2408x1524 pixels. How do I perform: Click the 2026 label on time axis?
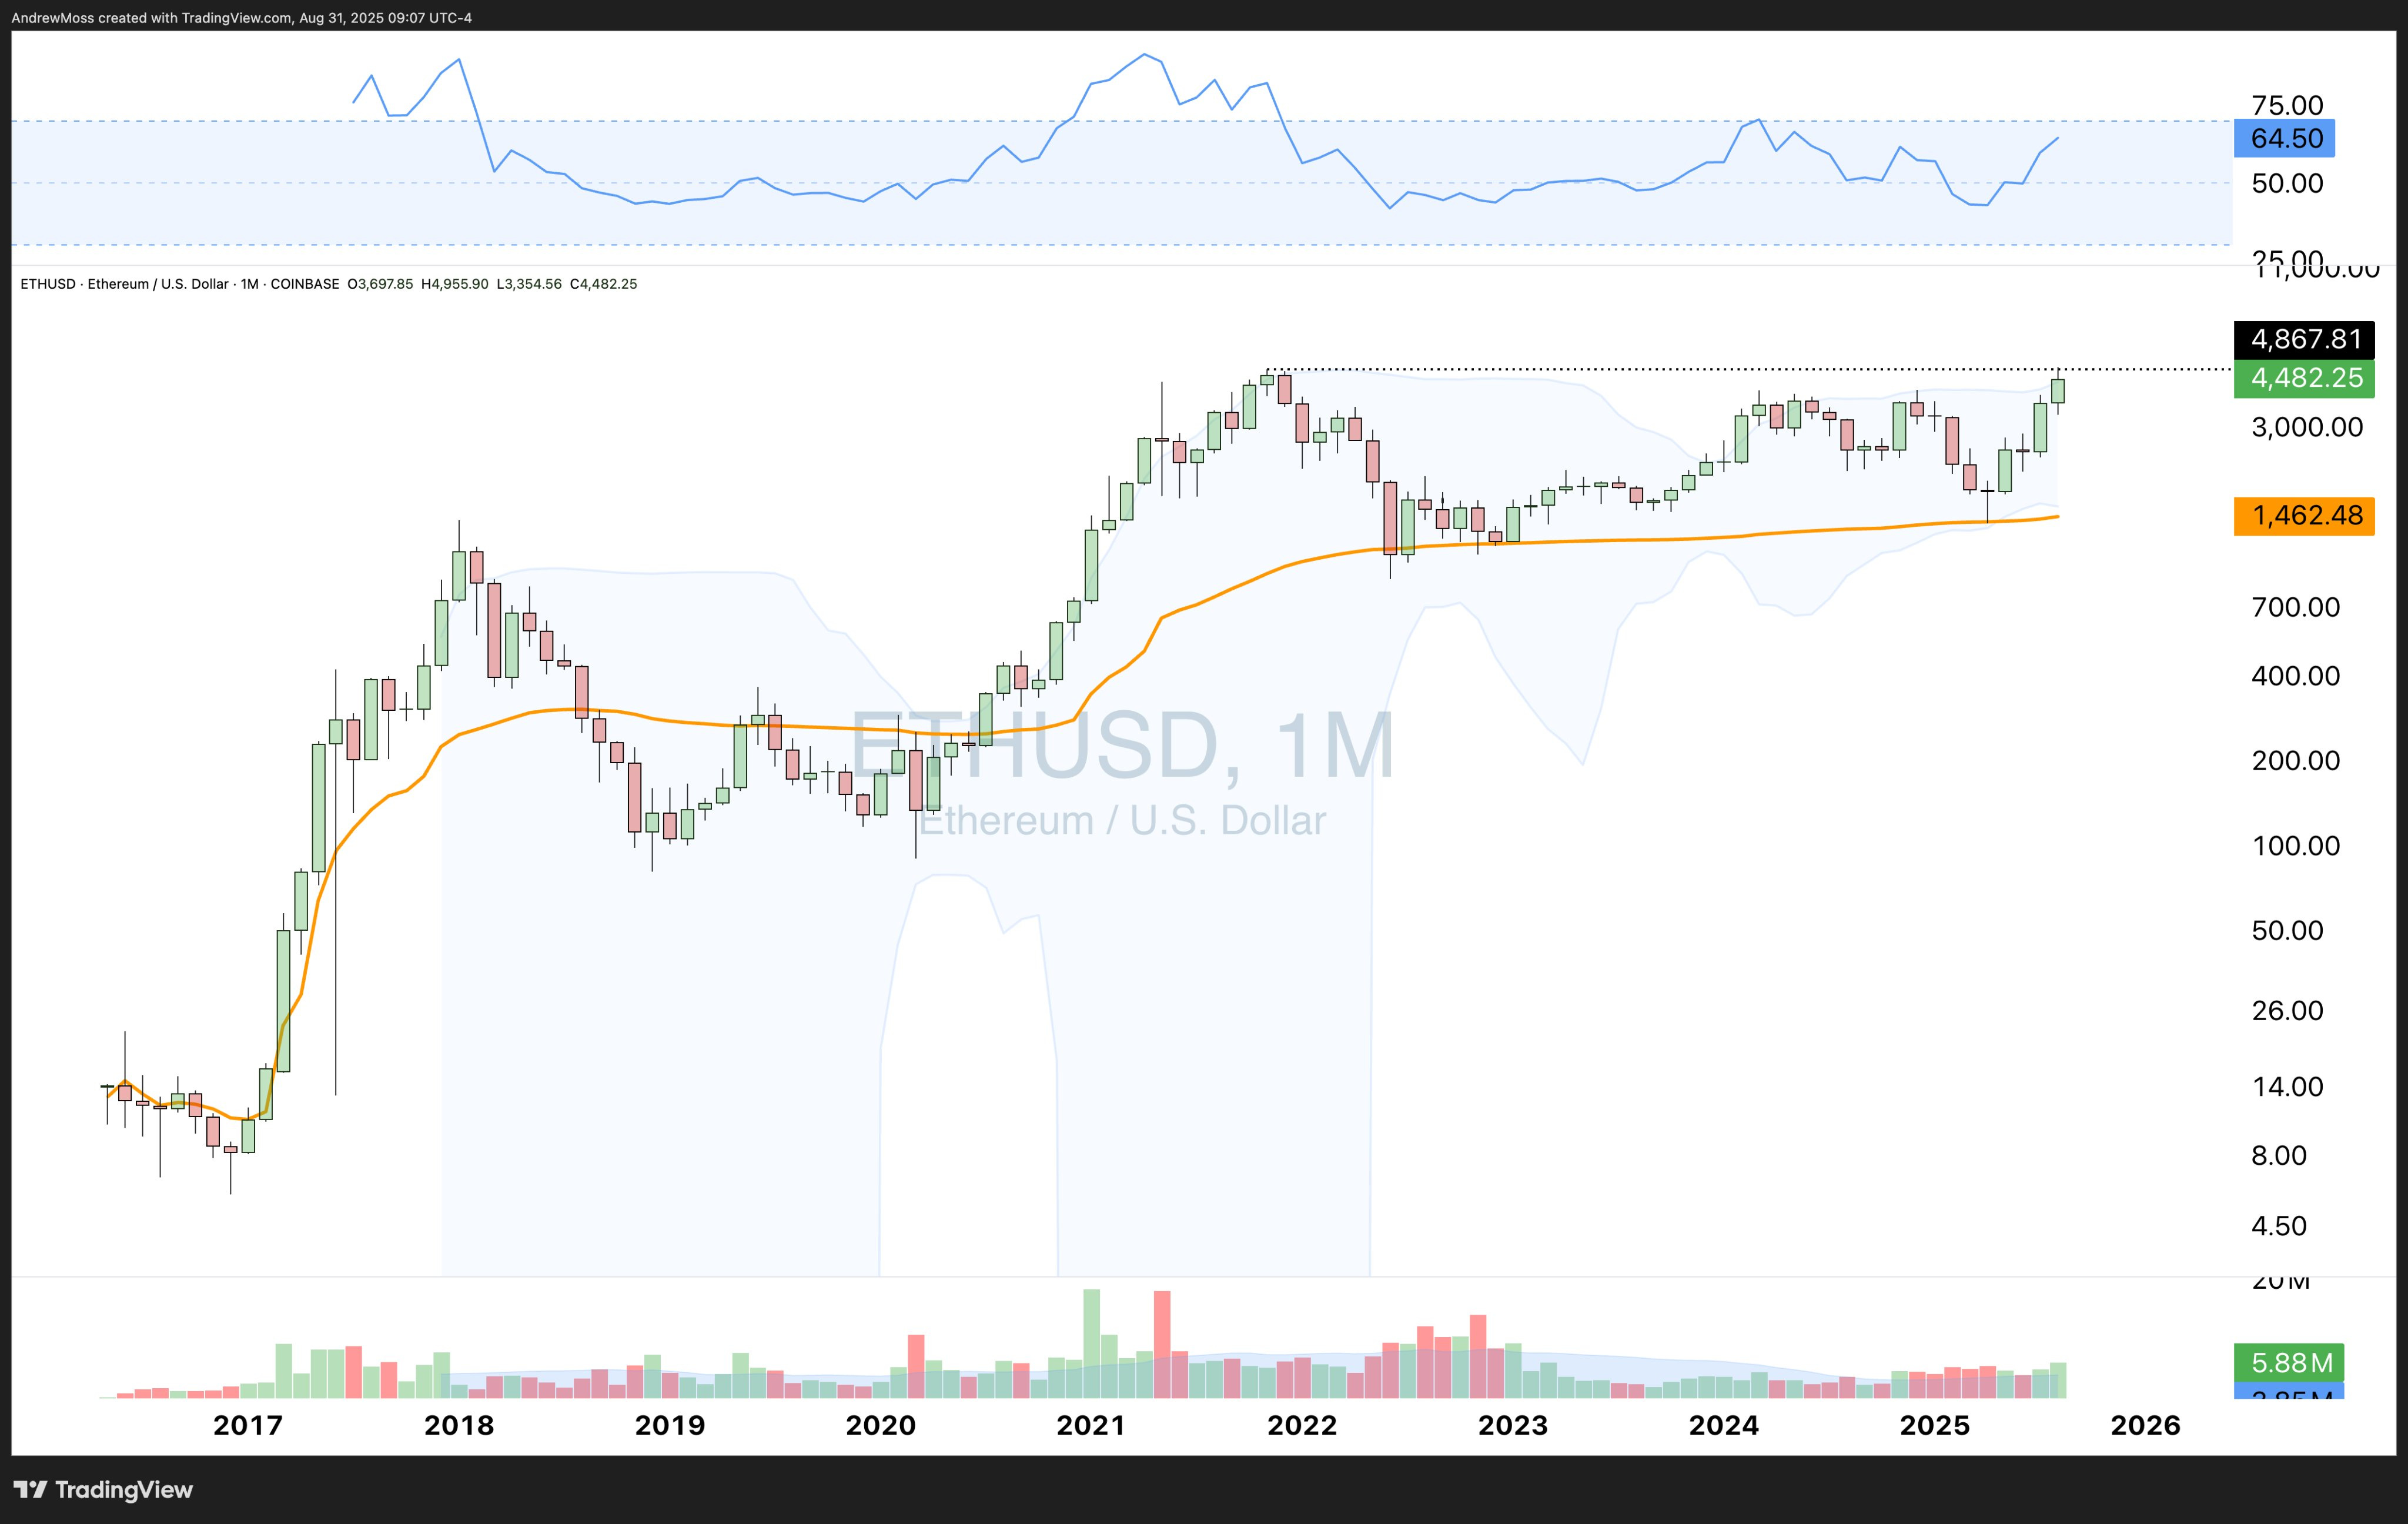coord(2145,1425)
